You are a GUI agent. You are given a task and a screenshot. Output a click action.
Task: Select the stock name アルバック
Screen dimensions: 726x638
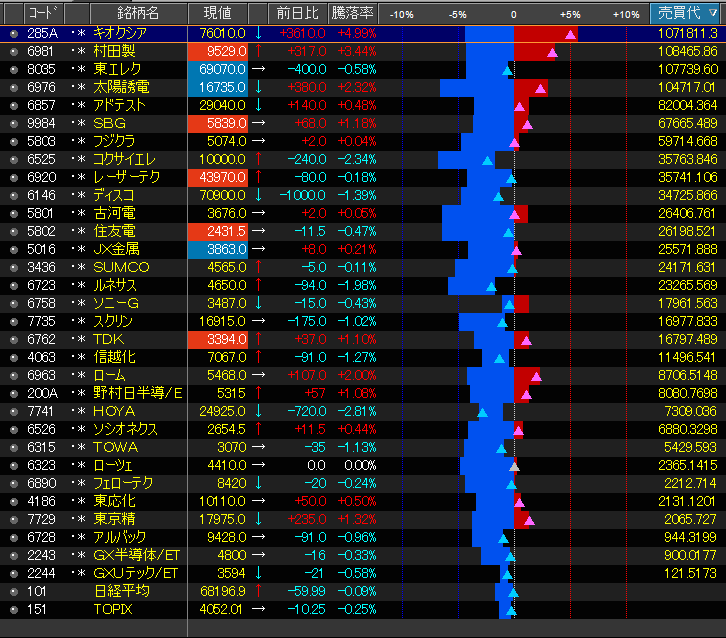click(119, 537)
